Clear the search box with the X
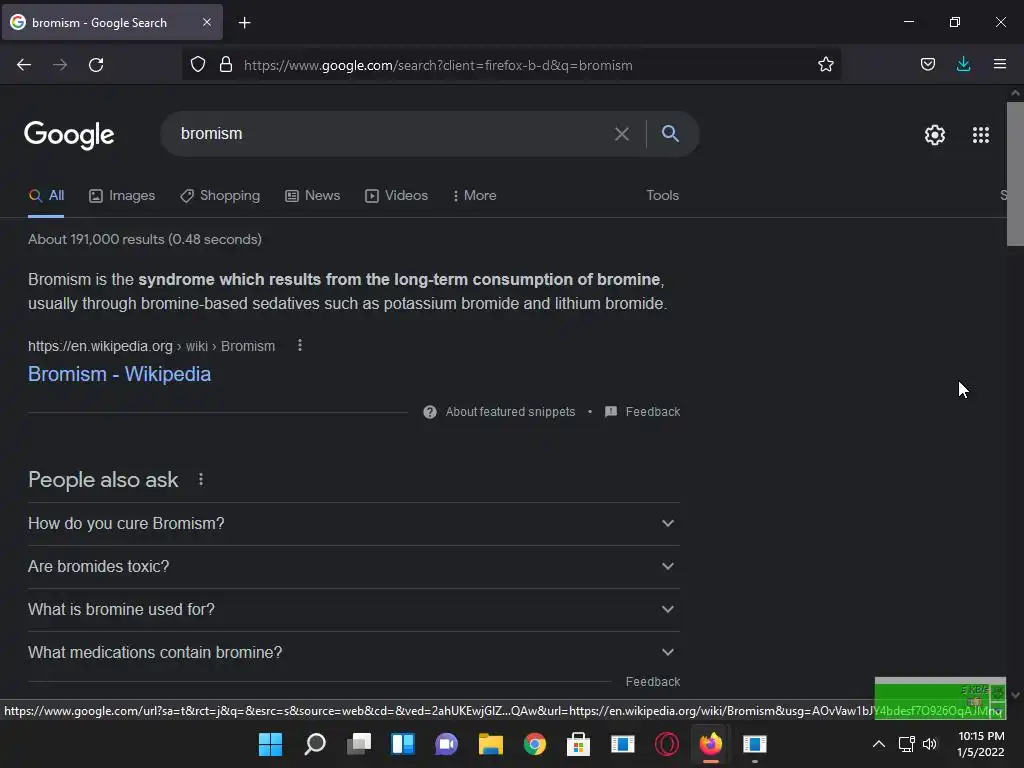Screen dimensions: 1024x768 click(622, 134)
